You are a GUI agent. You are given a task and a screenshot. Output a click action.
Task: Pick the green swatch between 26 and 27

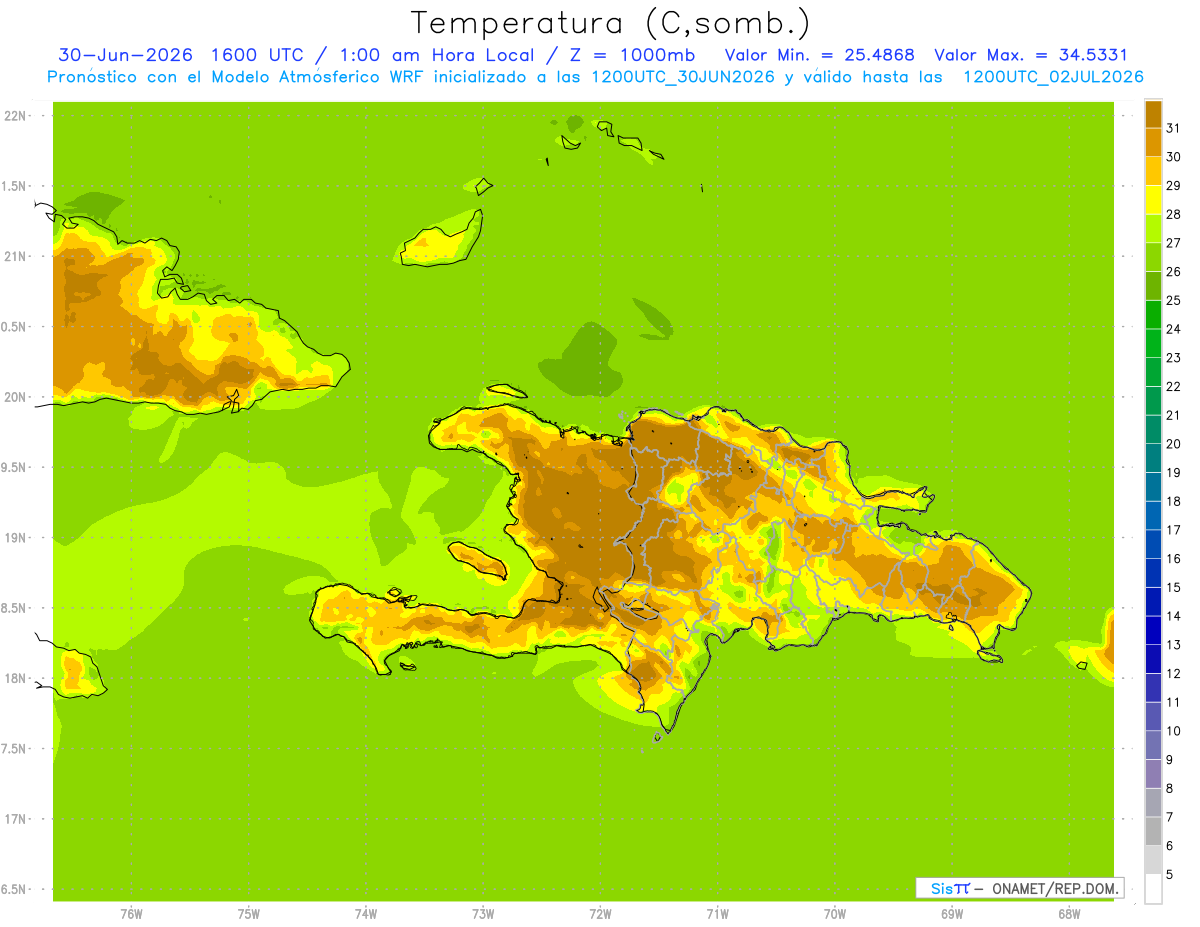pos(1153,258)
